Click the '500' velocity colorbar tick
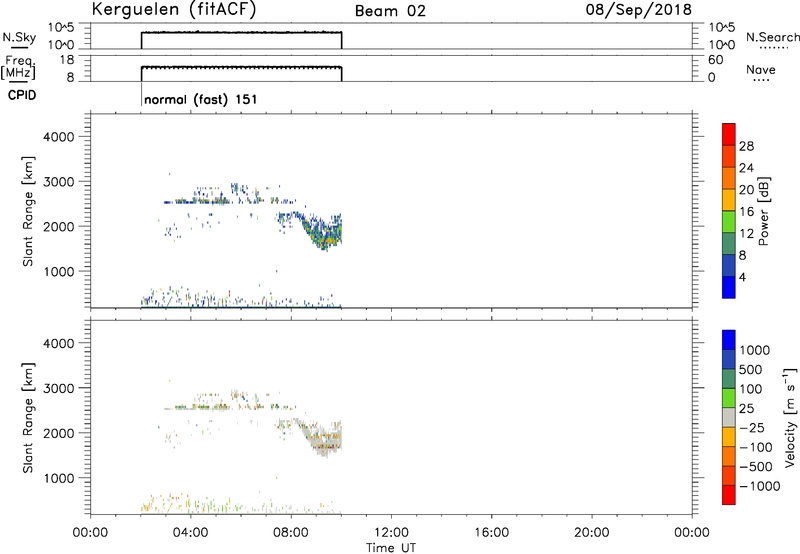 [750, 369]
